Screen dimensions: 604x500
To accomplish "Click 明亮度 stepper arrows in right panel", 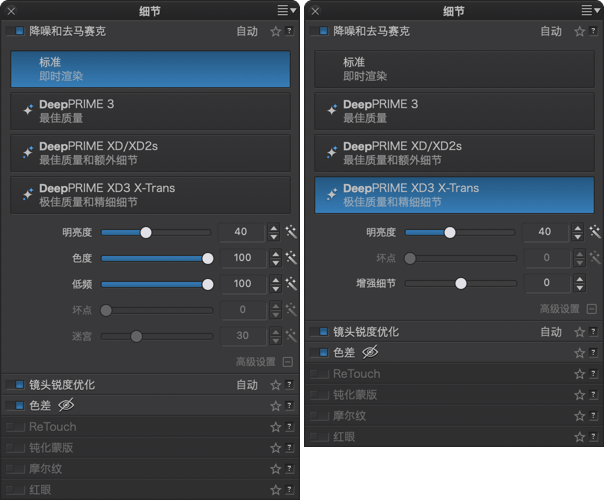I will [x=577, y=232].
